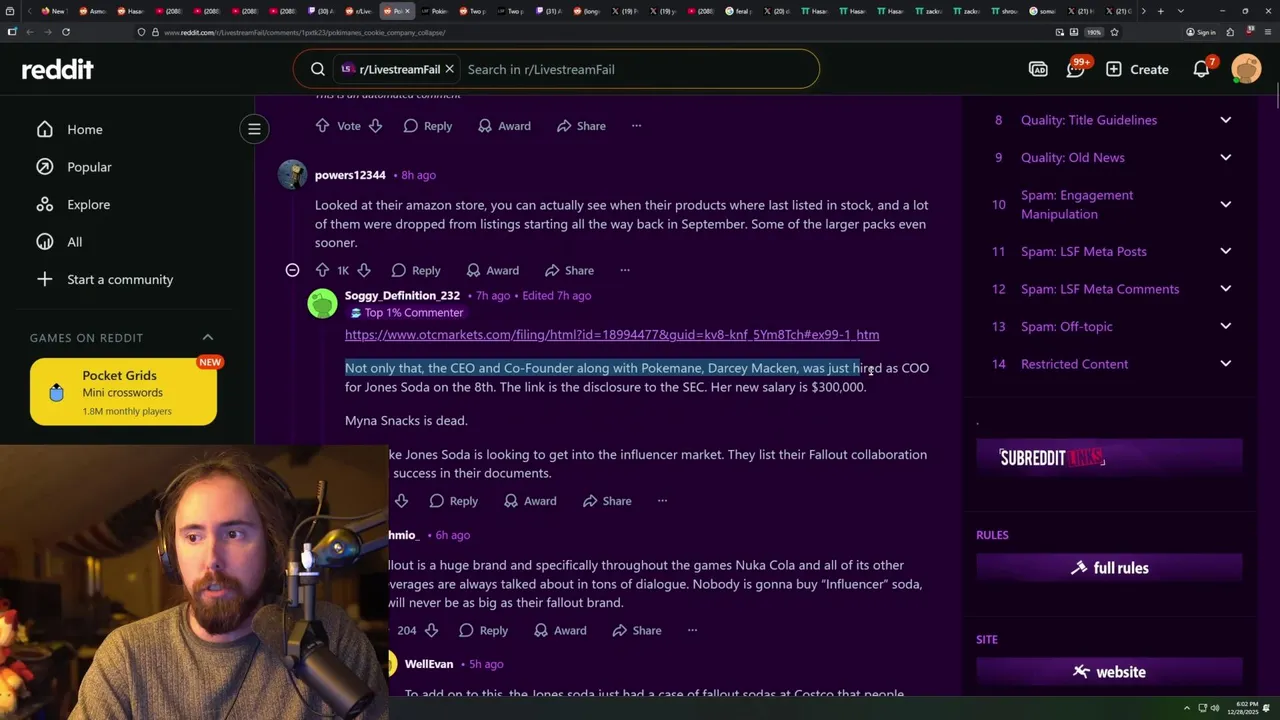Open a new browser tab
The height and width of the screenshot is (720, 1280).
[1160, 11]
